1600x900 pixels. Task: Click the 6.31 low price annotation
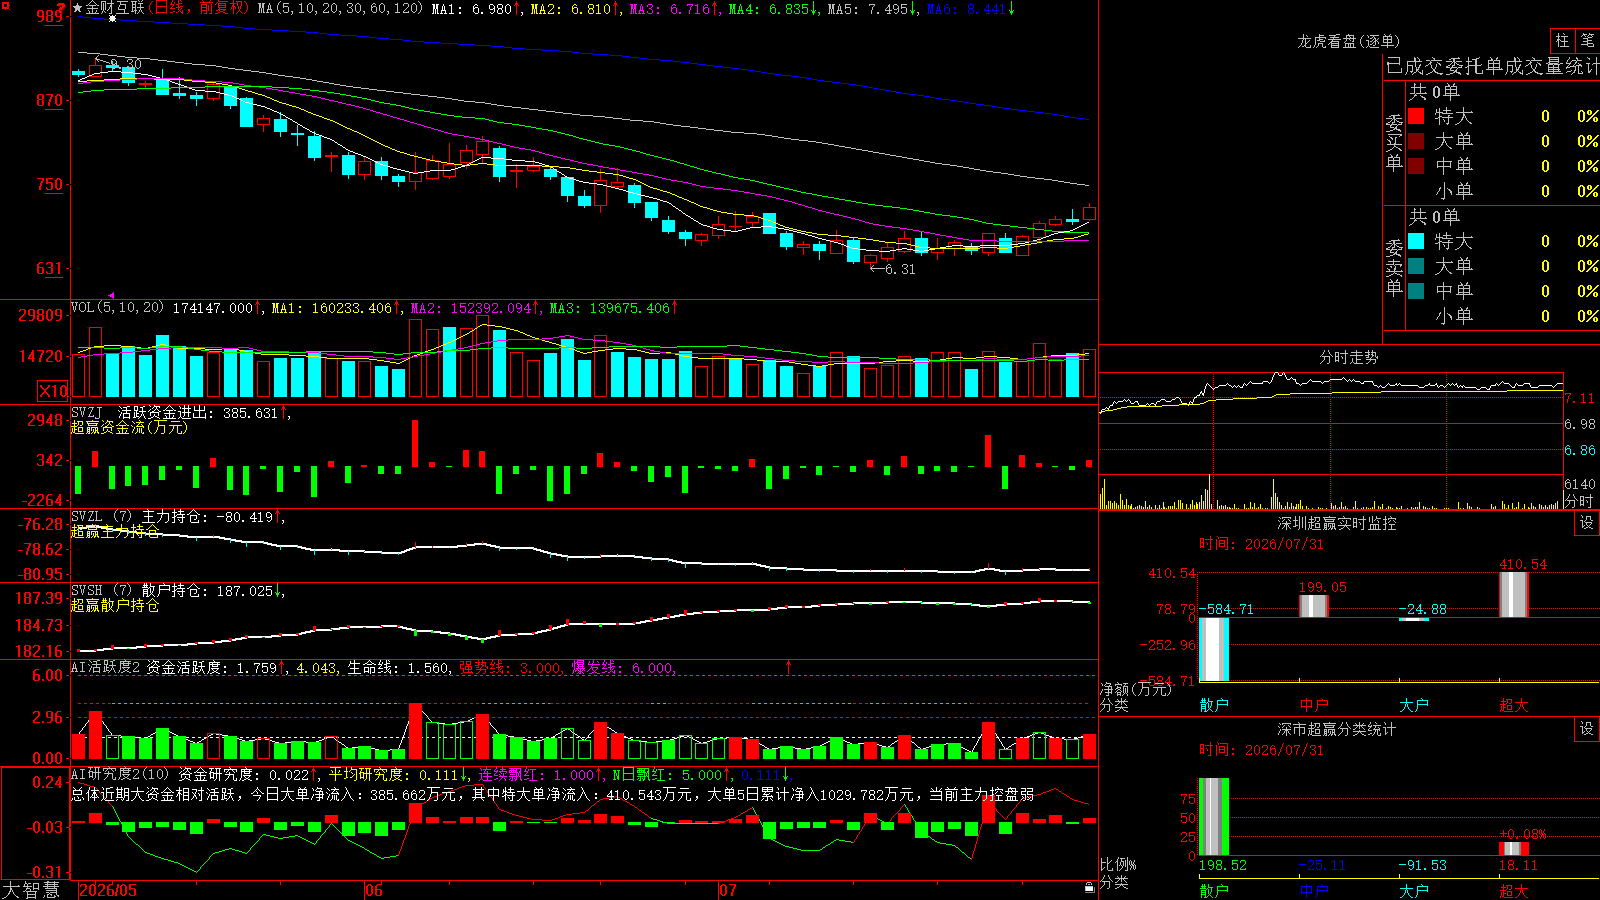893,269
